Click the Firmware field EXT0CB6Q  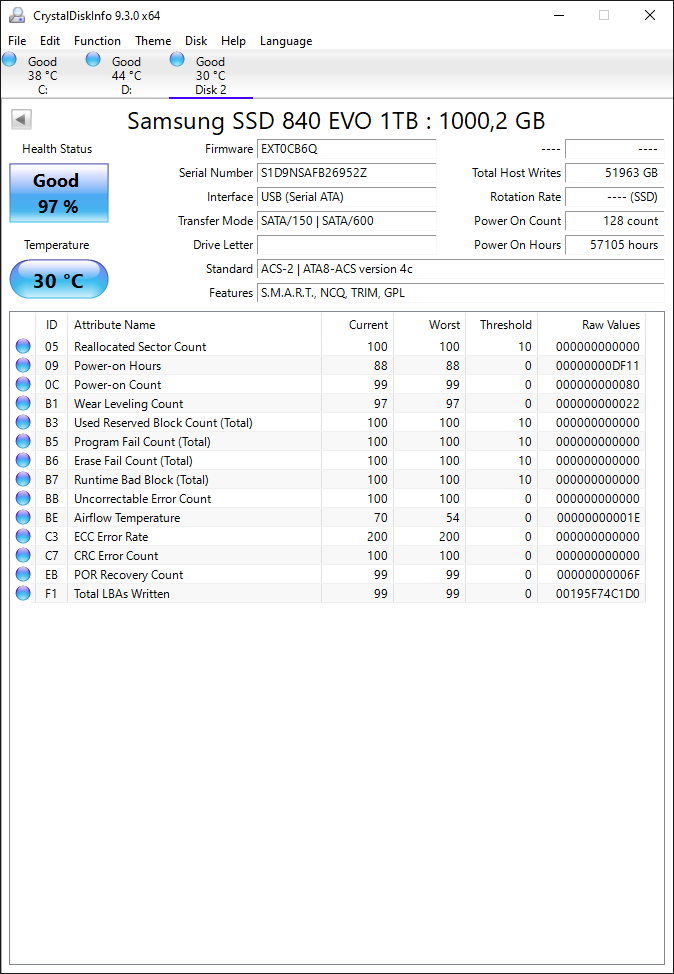coord(347,149)
